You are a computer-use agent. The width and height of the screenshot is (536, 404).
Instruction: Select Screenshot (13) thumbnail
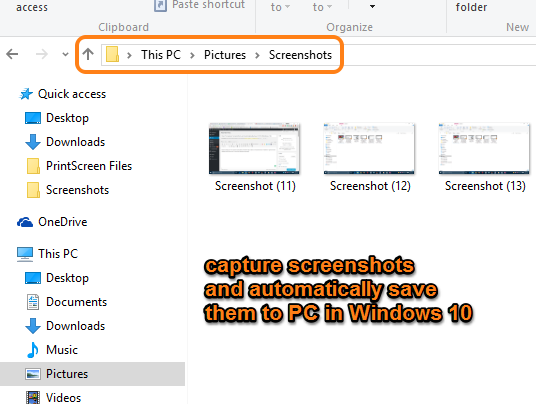tap(484, 149)
